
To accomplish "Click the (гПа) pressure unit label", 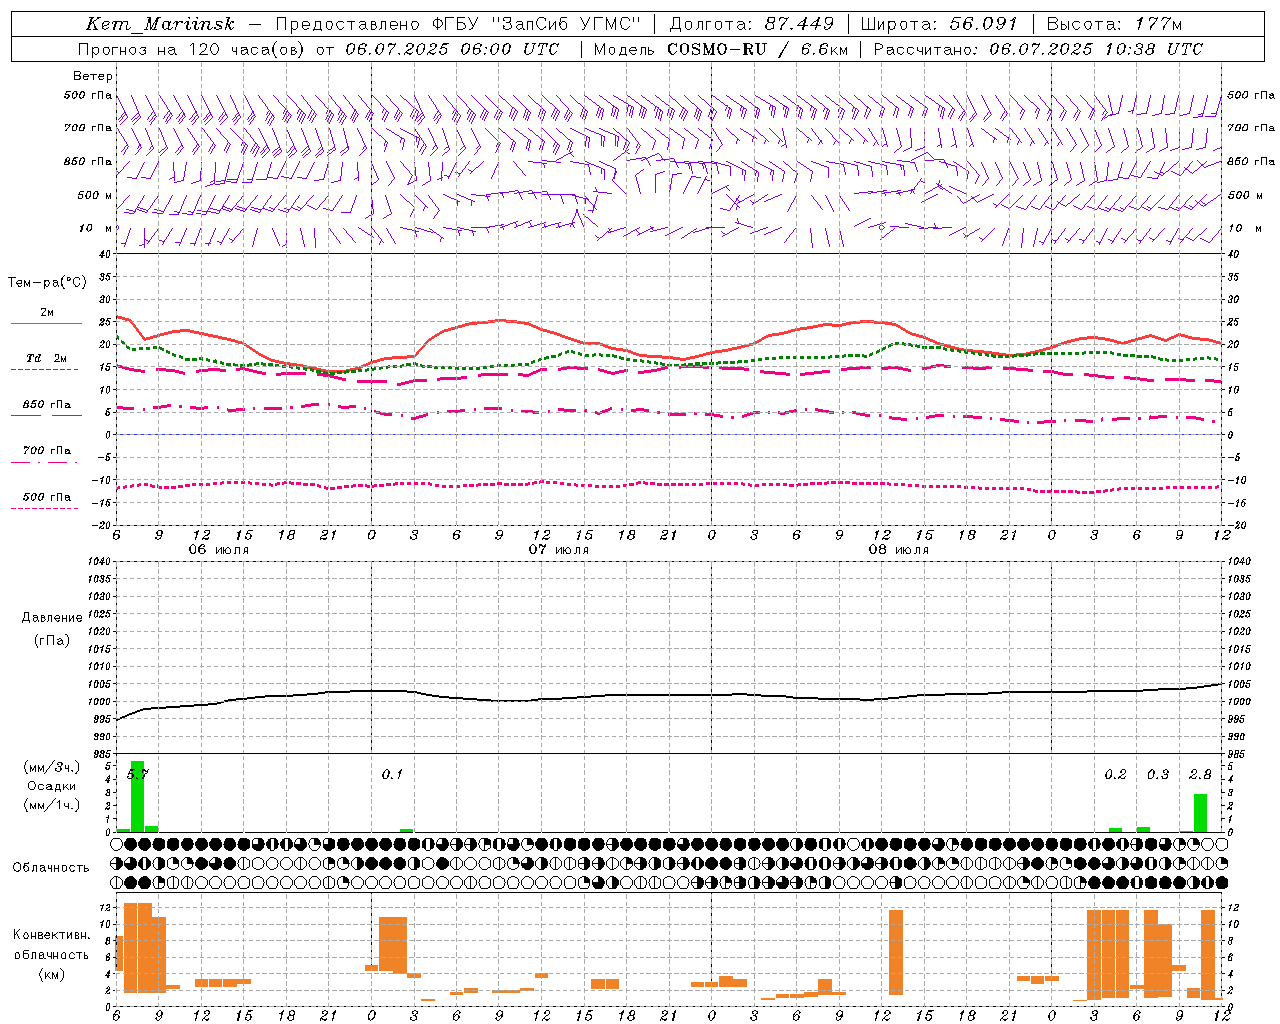I will [52, 641].
